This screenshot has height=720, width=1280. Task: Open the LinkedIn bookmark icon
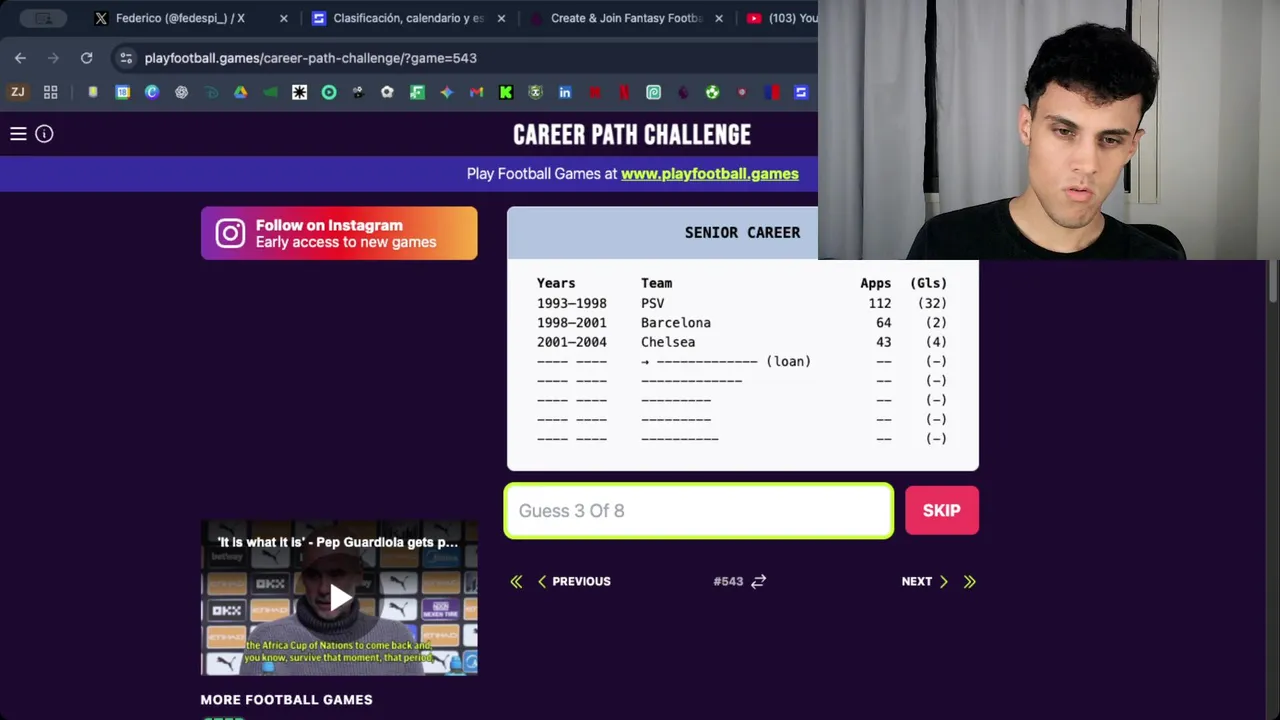point(565,92)
